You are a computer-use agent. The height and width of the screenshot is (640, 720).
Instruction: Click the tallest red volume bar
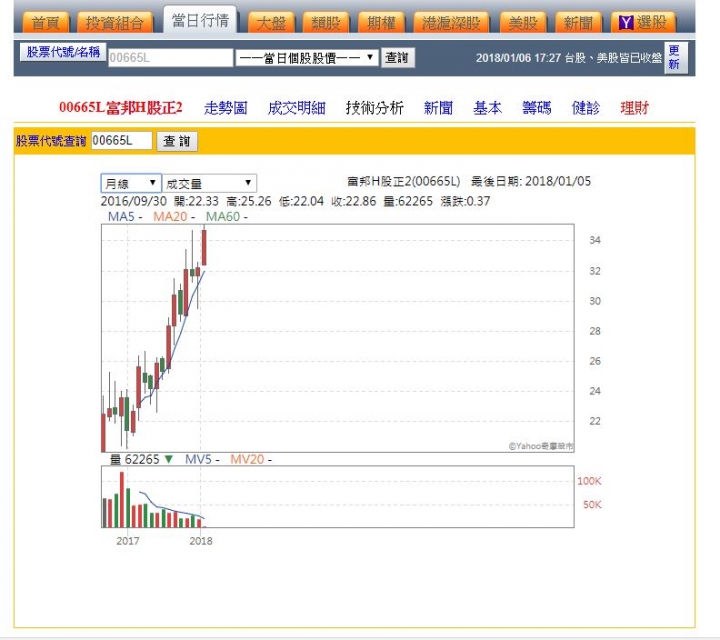pos(122,500)
